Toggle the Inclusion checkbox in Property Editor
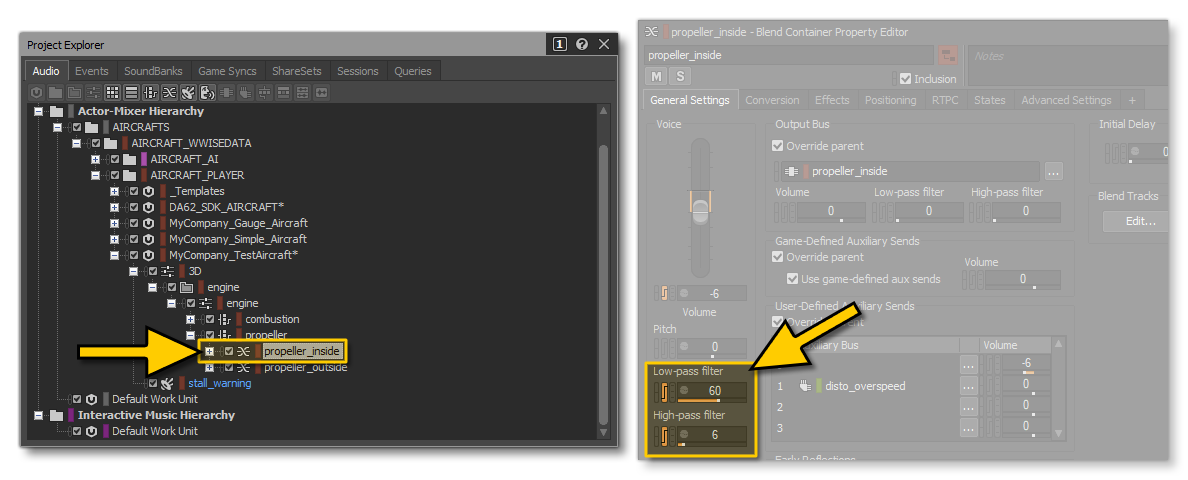This screenshot has width=1188, height=480. [905, 78]
